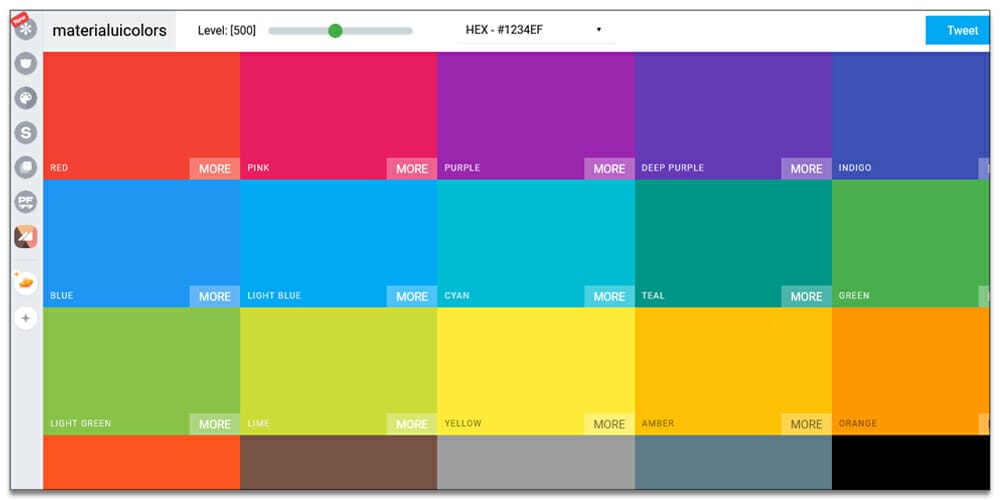Select the Amber color swatch

coord(733,371)
